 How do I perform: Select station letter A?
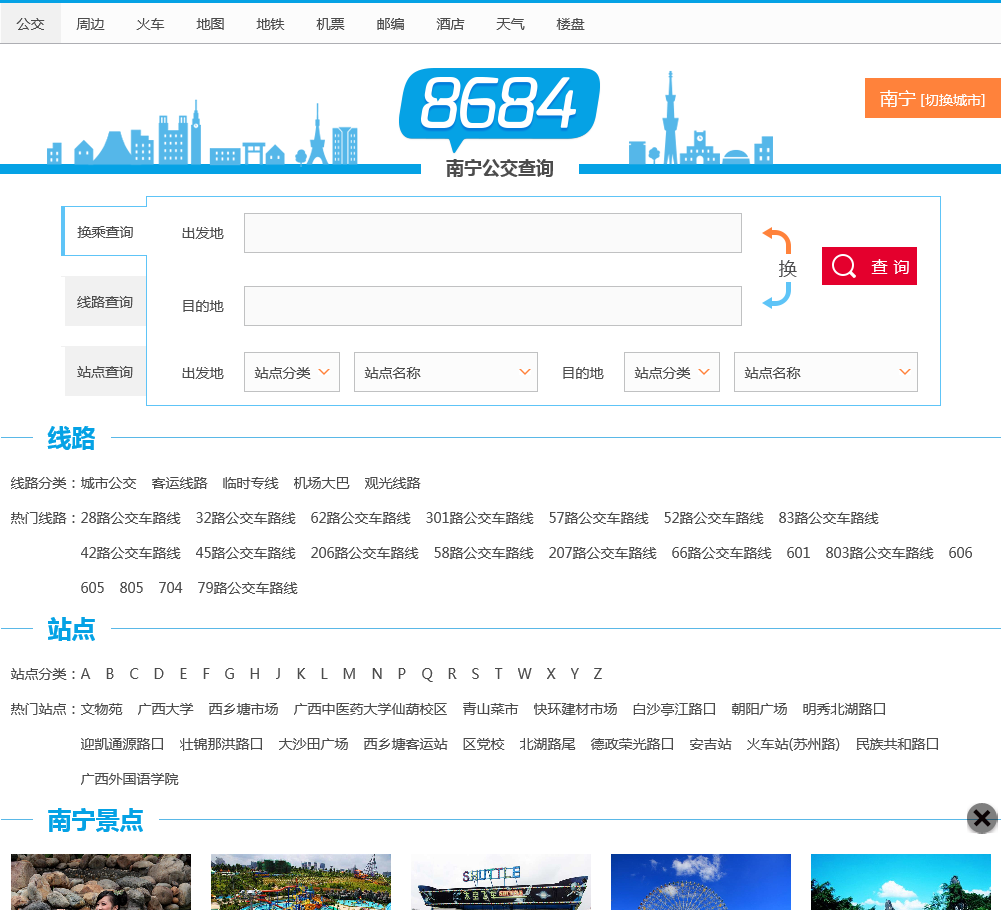pos(86,674)
